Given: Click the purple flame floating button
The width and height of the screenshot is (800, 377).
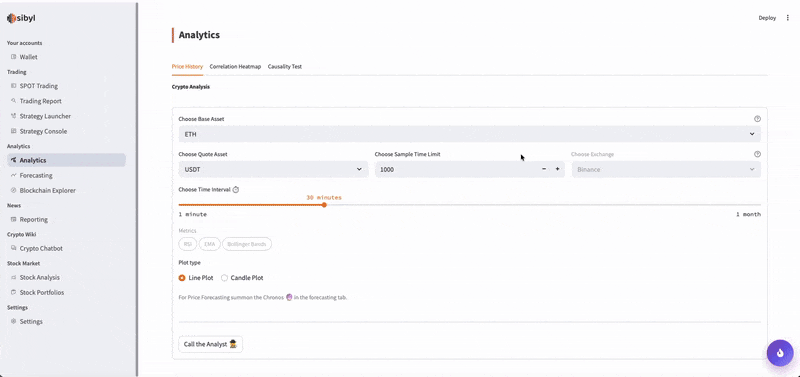Looking at the screenshot, I should 780,353.
